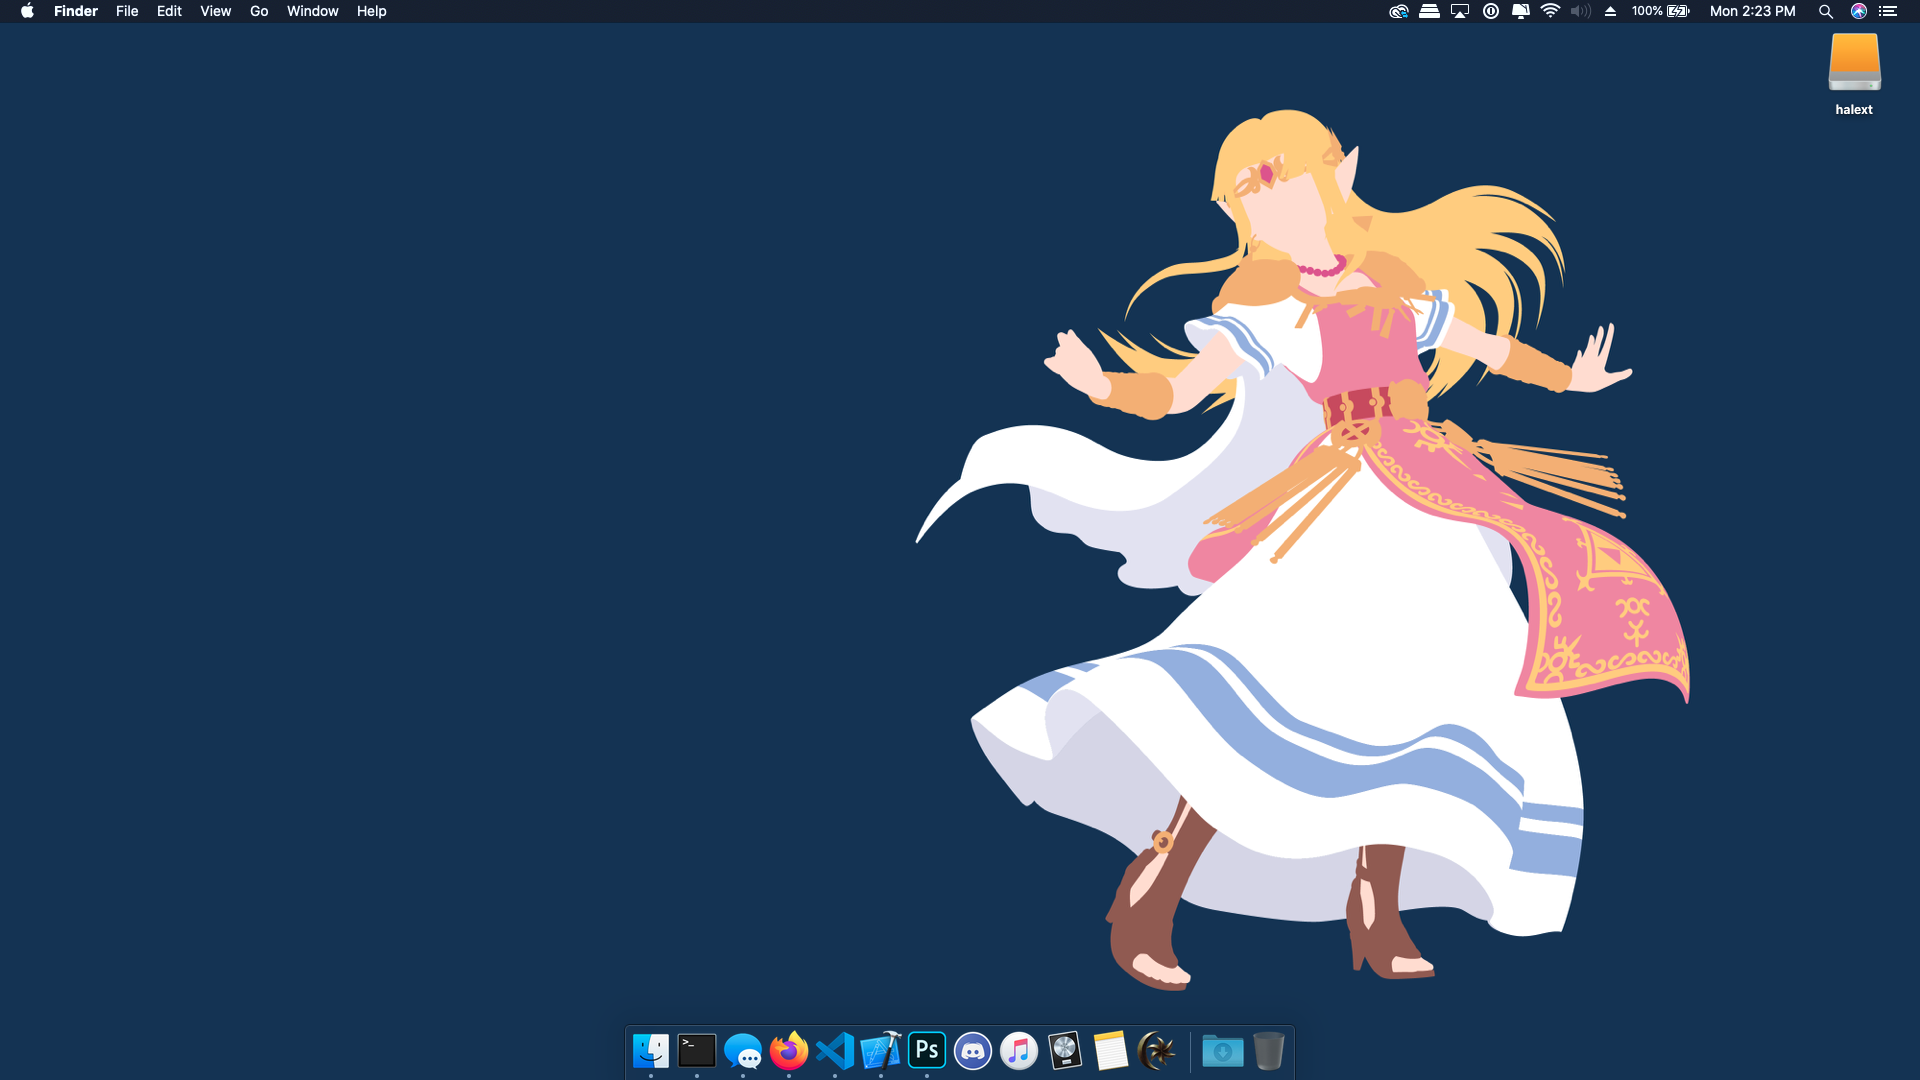The image size is (1920, 1080).
Task: Open the Wi-Fi status menu
Action: pos(1551,11)
